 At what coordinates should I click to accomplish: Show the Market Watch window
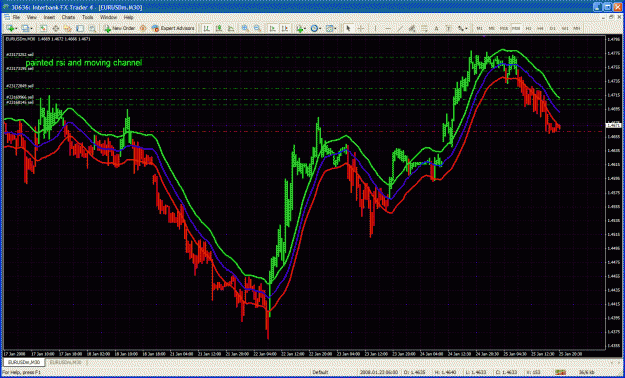point(43,28)
